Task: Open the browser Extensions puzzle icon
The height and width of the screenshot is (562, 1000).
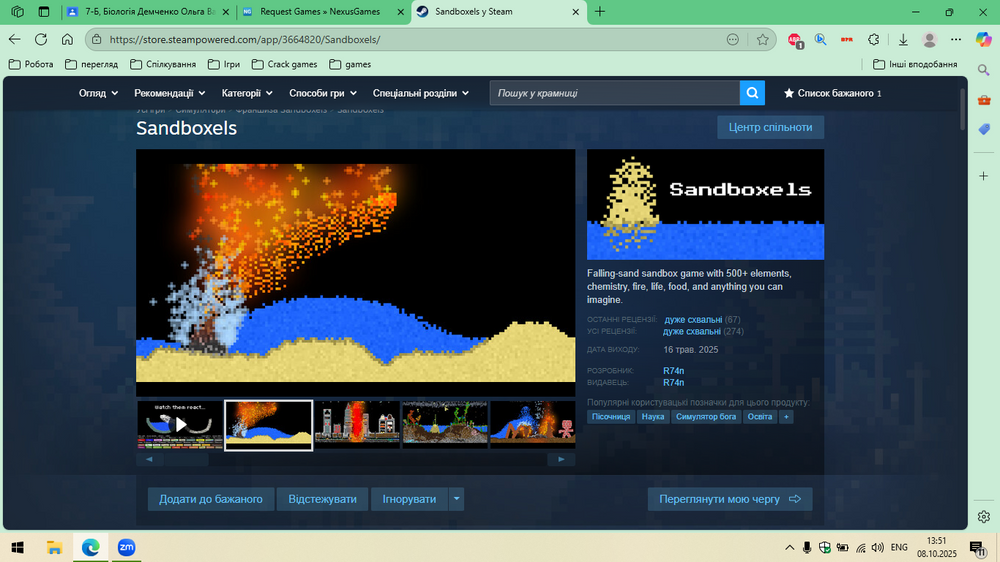Action: coord(873,40)
